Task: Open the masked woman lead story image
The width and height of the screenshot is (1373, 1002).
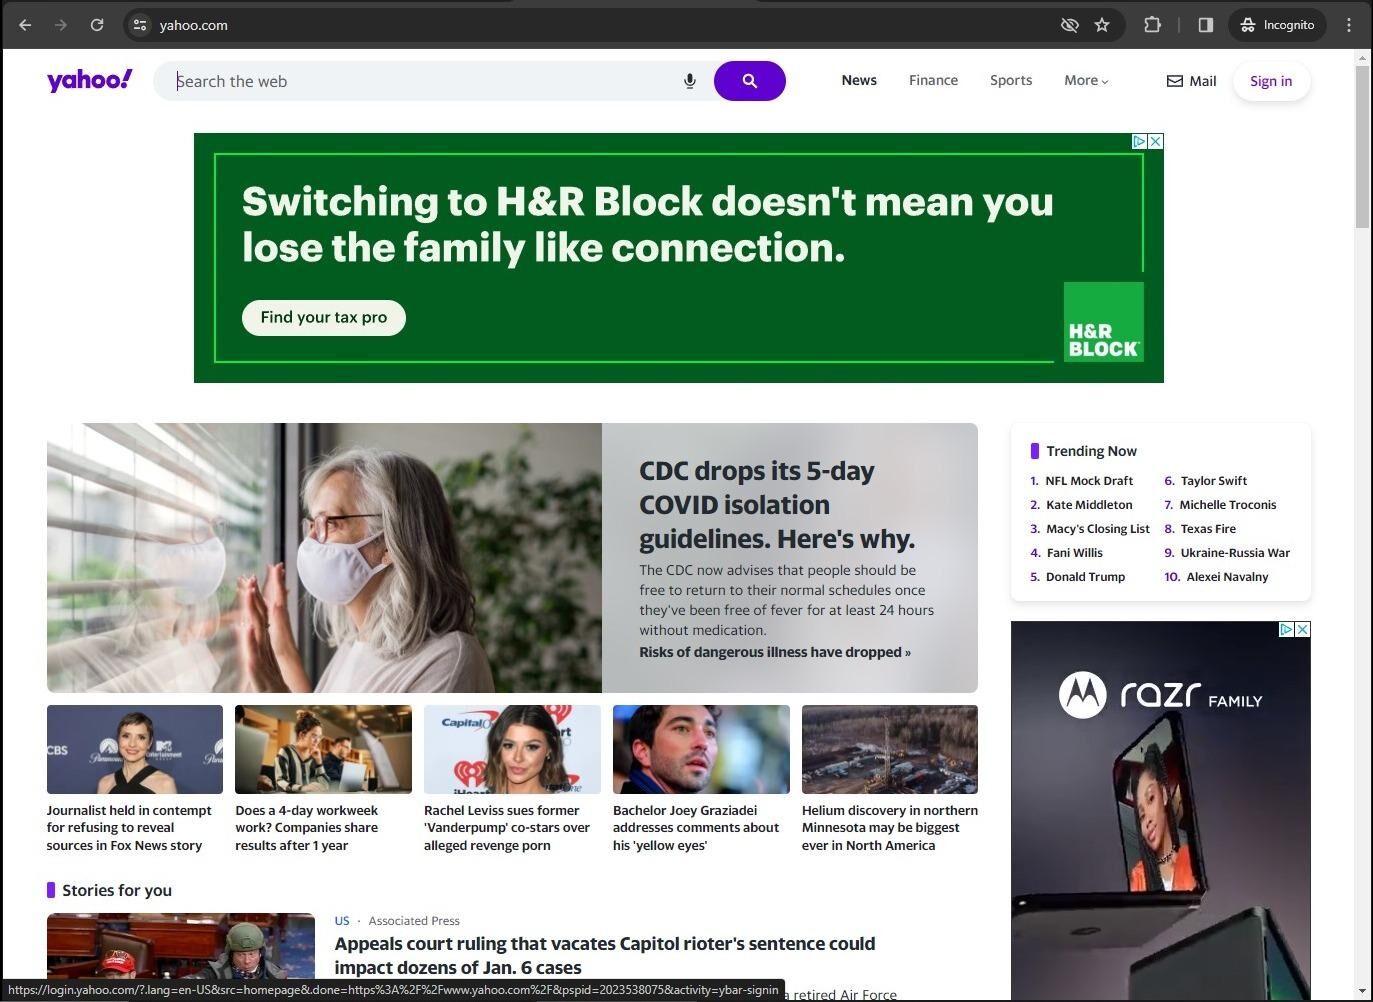Action: click(324, 558)
